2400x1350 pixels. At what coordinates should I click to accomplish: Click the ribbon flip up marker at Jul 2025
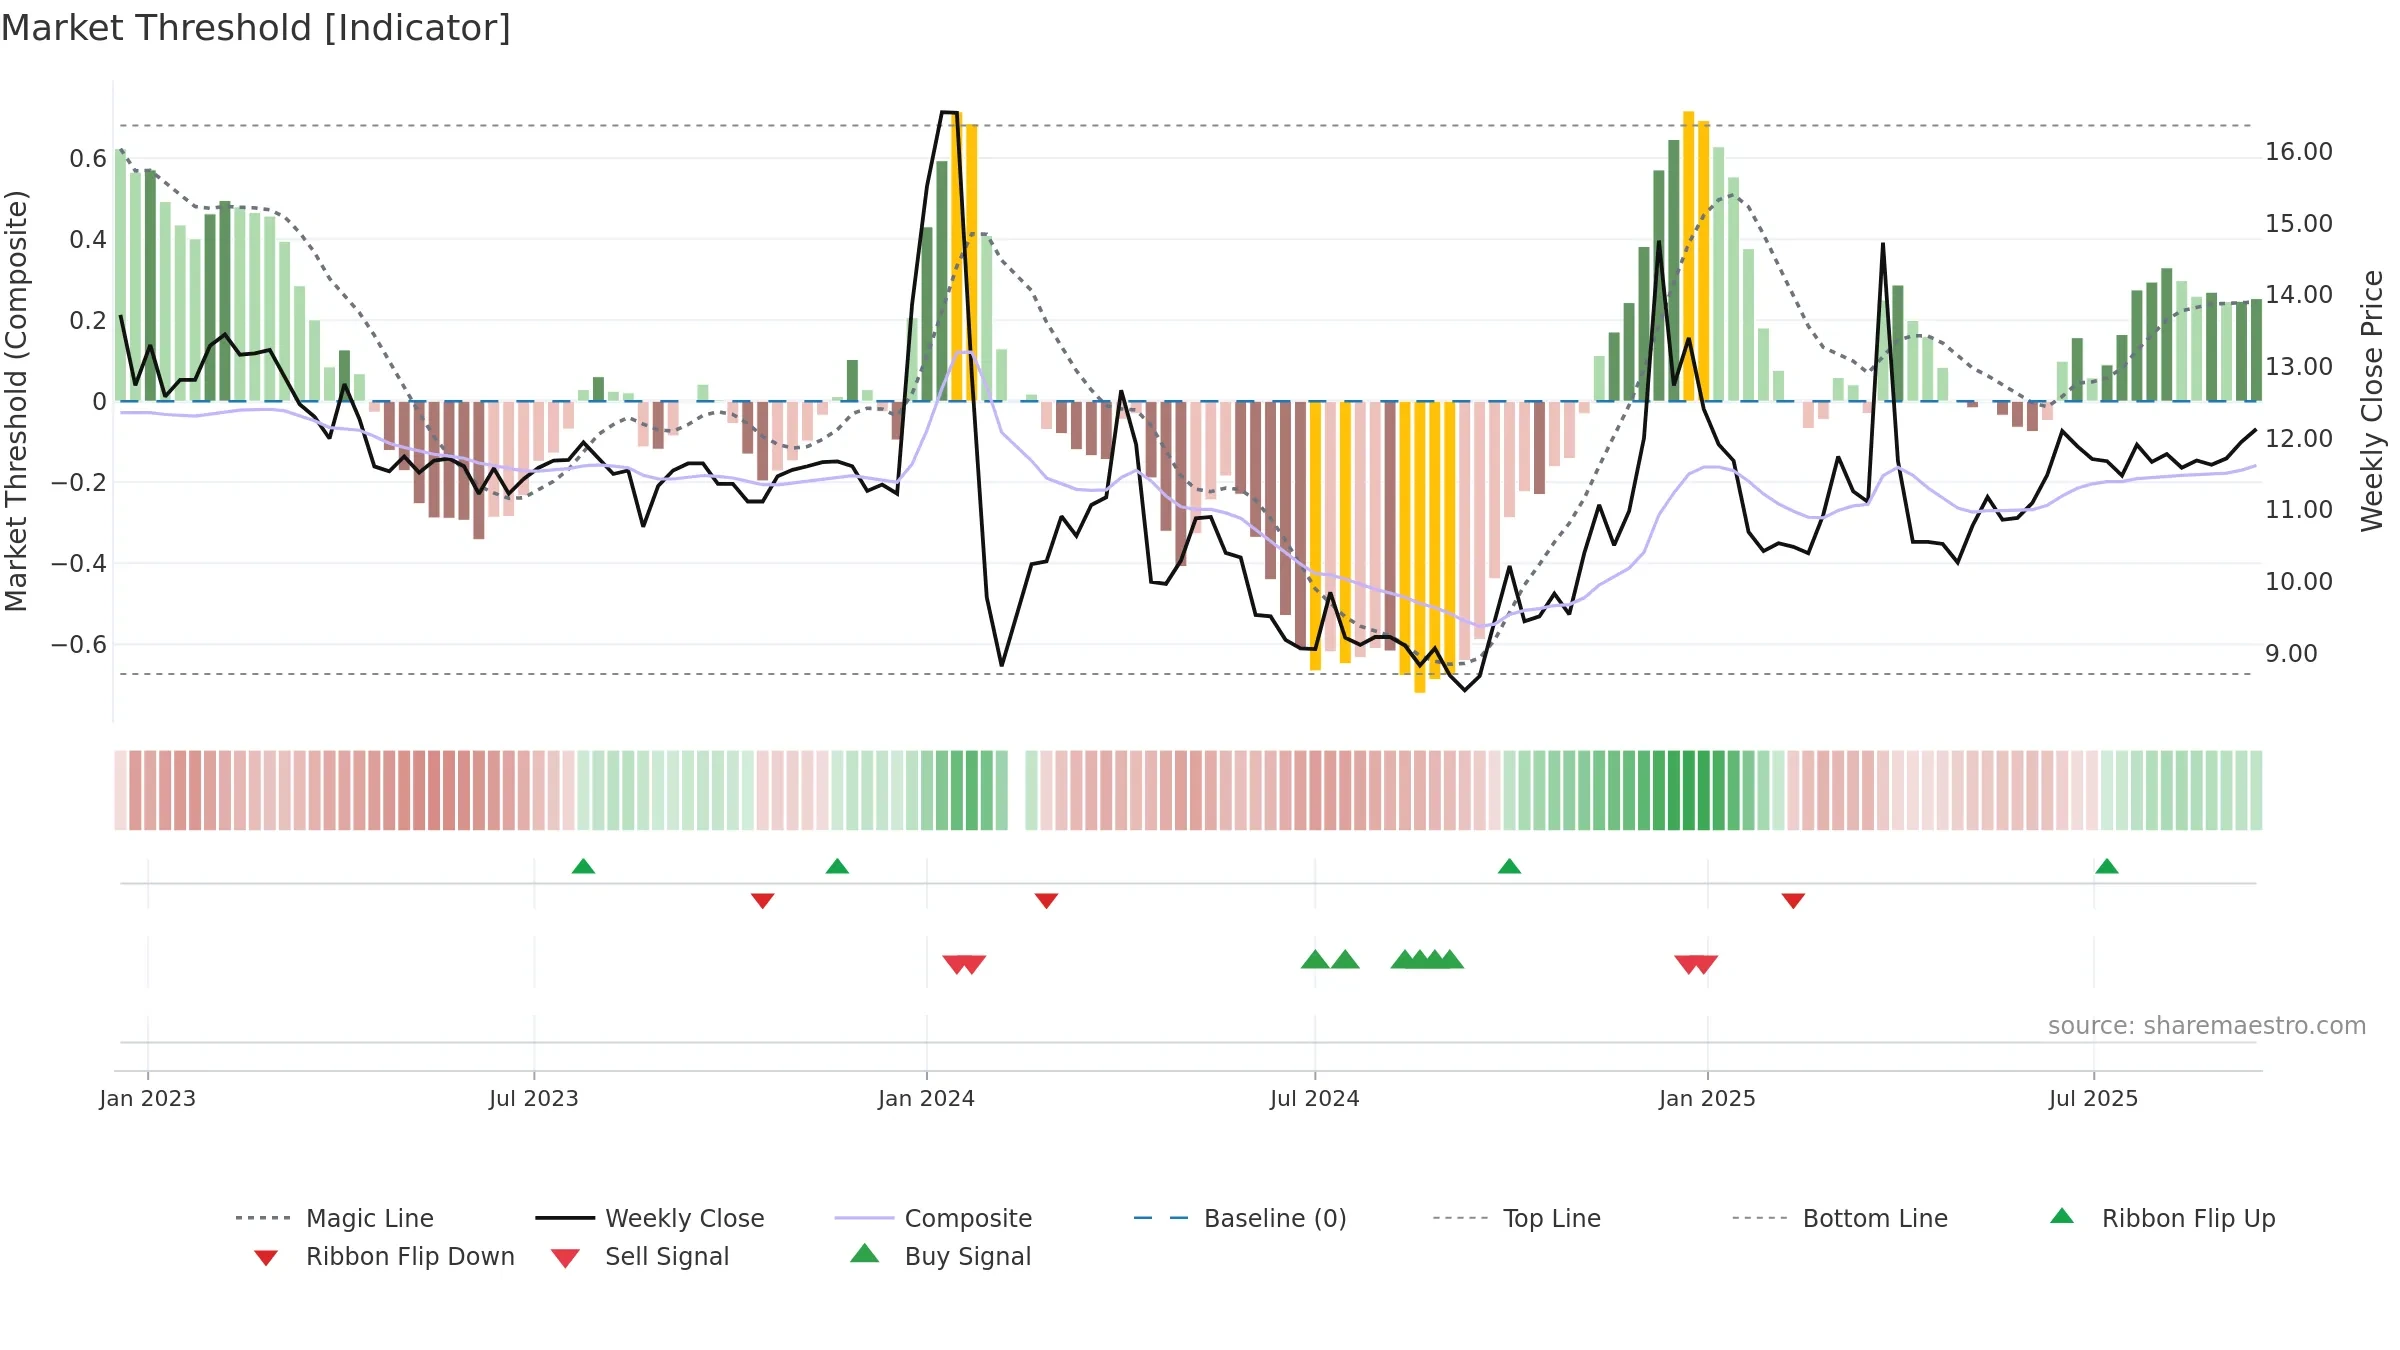pos(2107,866)
